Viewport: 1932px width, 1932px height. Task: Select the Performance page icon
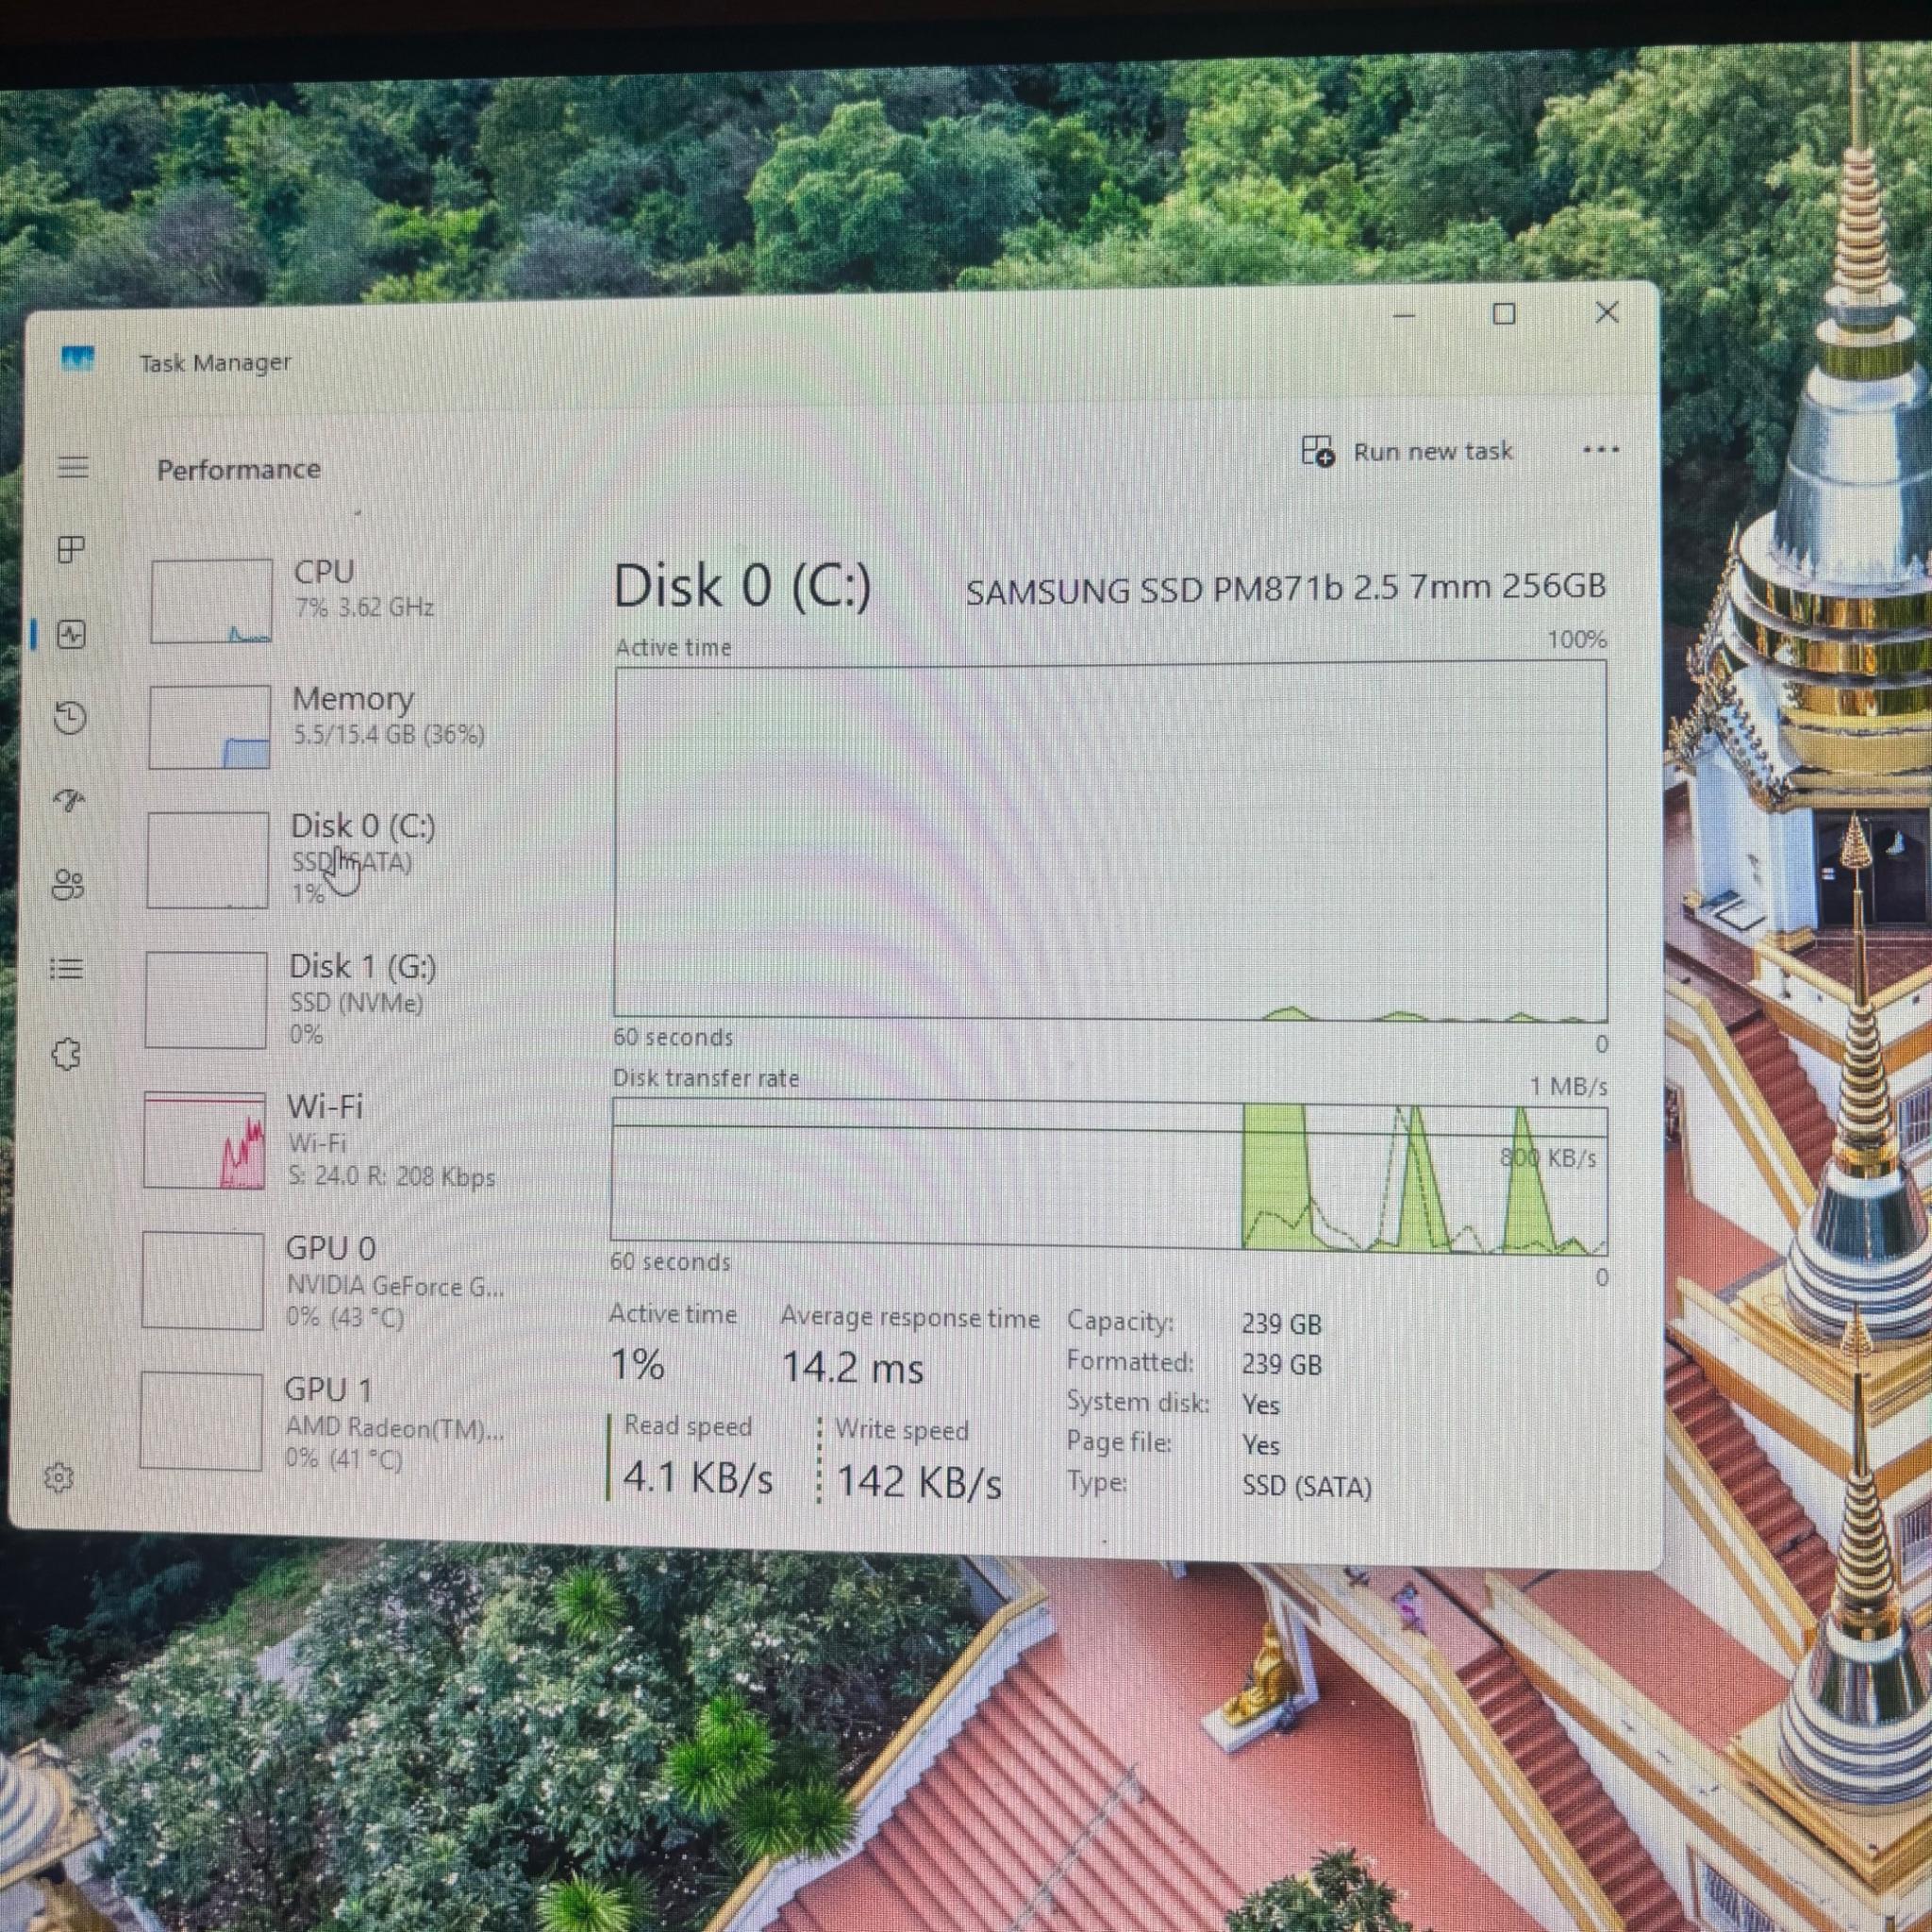pyautogui.click(x=71, y=634)
